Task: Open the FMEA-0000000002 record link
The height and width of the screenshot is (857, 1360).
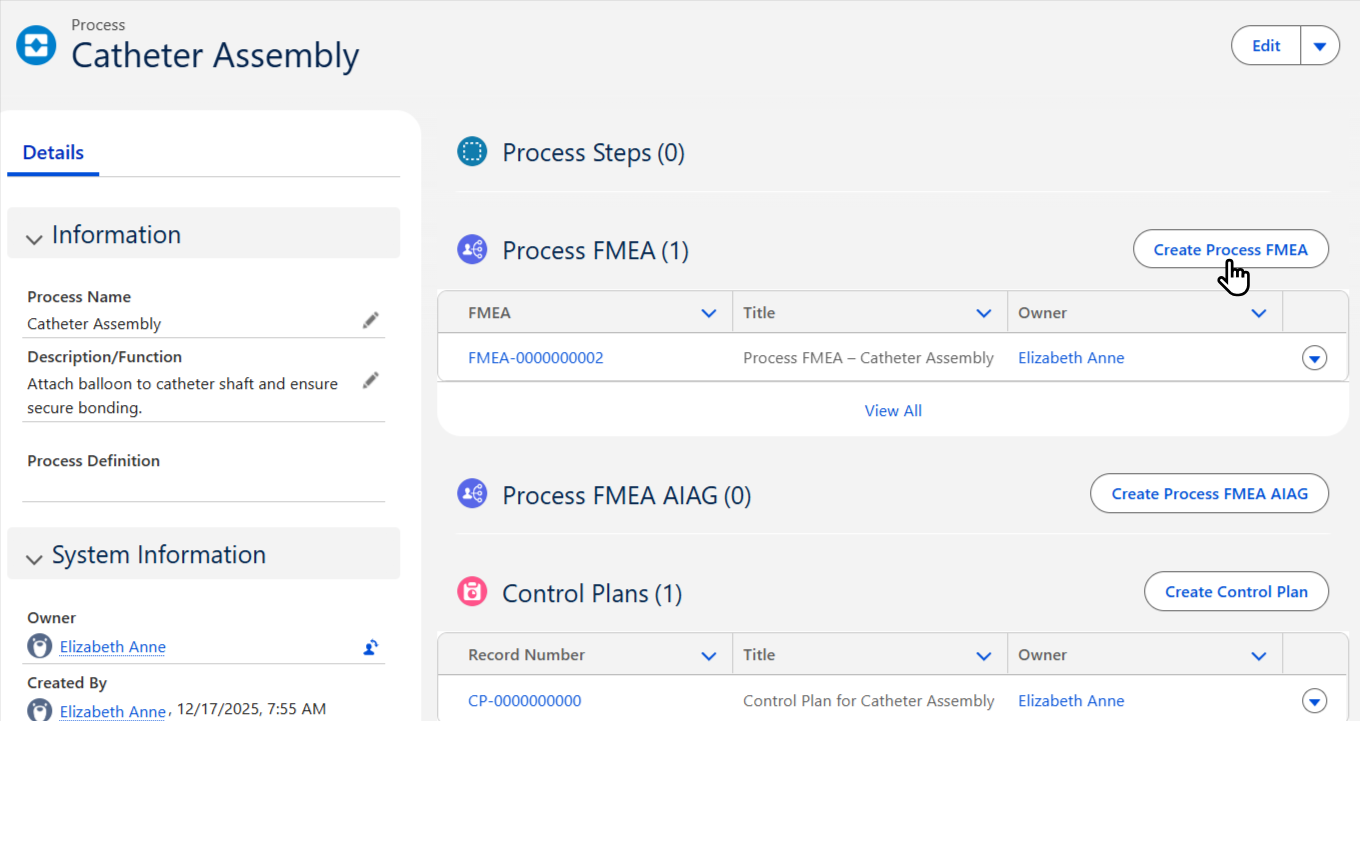Action: pos(535,357)
